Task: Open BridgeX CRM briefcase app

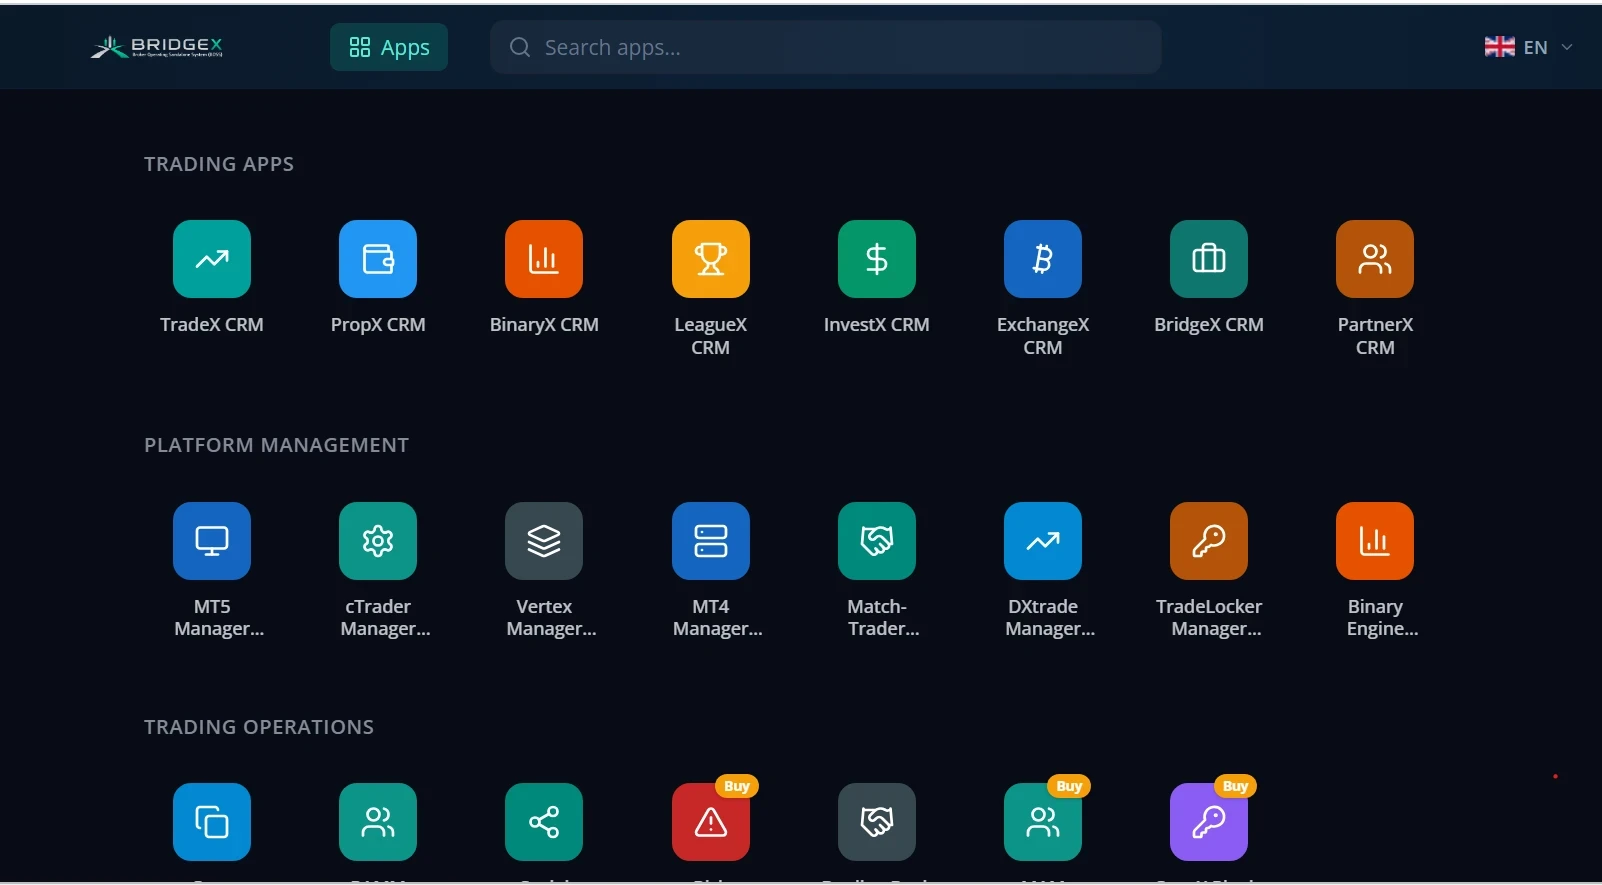Action: (x=1209, y=259)
